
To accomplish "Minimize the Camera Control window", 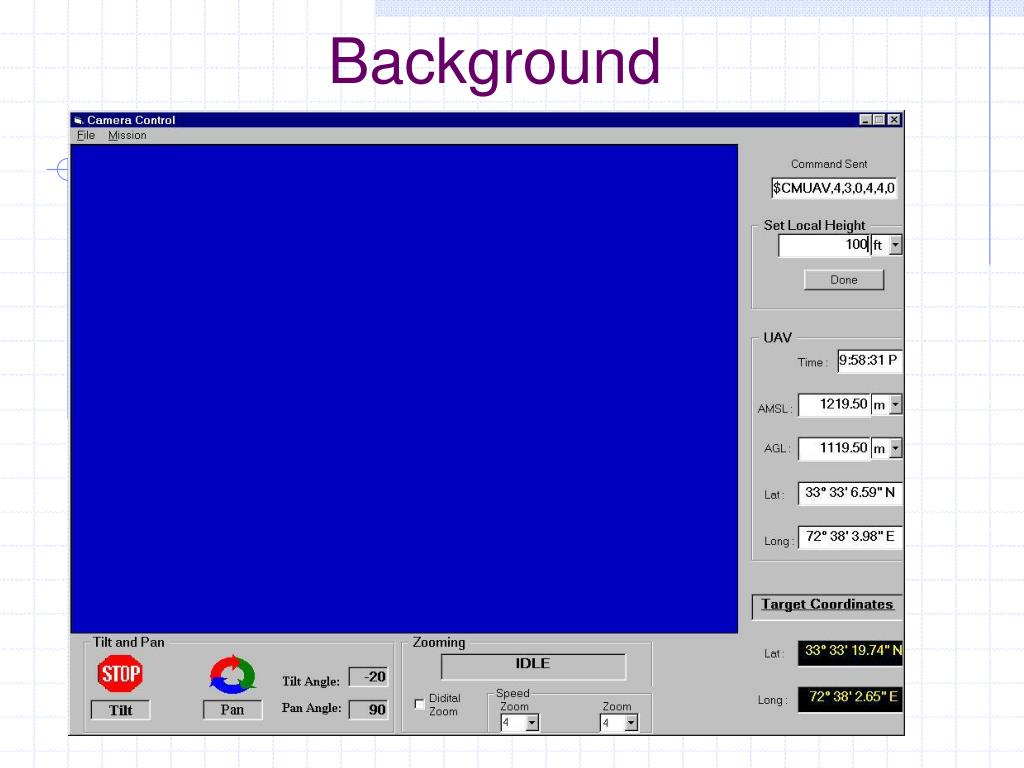I will pyautogui.click(x=865, y=120).
